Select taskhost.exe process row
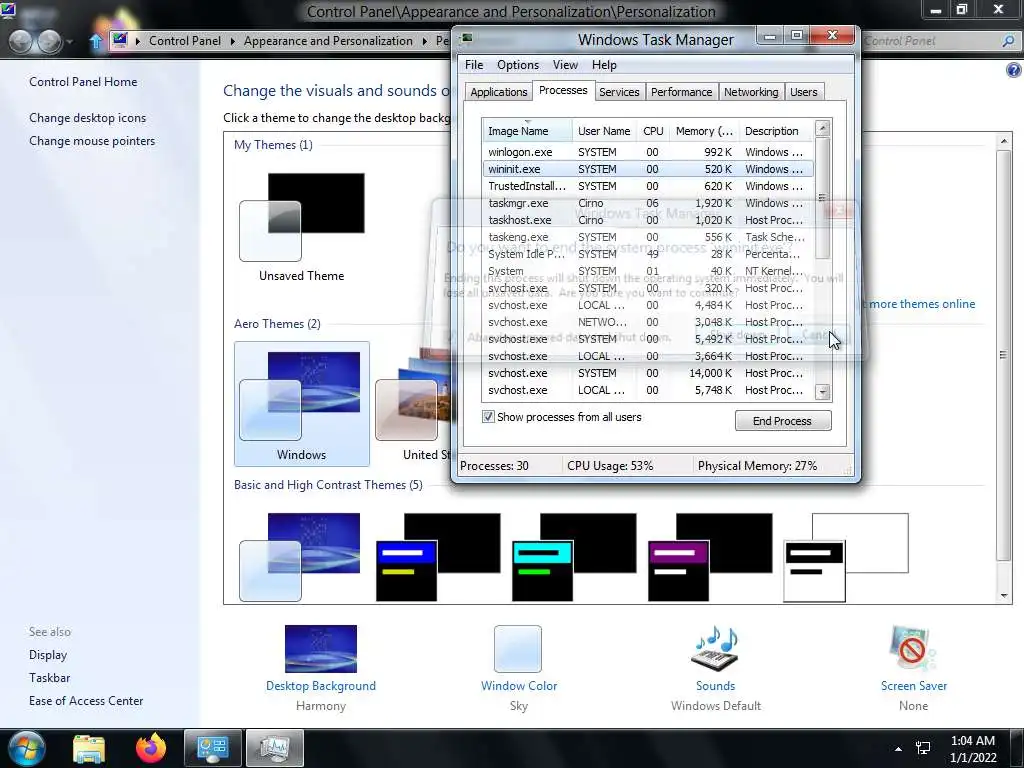 648,219
